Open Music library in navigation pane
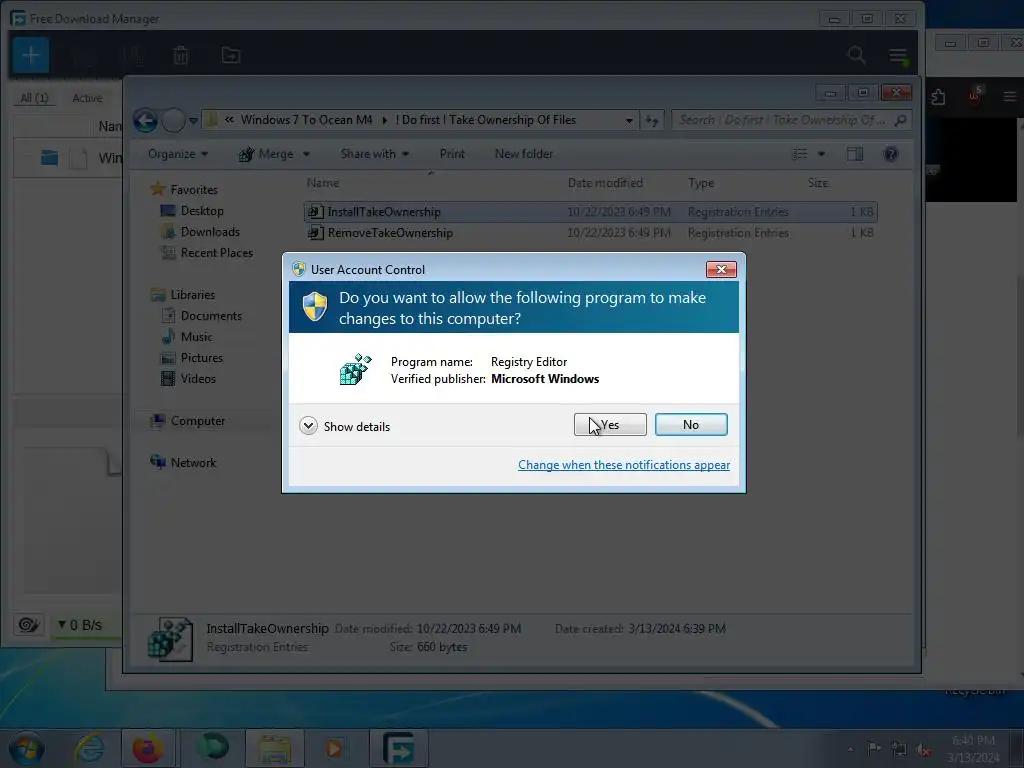This screenshot has width=1024, height=768. (196, 336)
